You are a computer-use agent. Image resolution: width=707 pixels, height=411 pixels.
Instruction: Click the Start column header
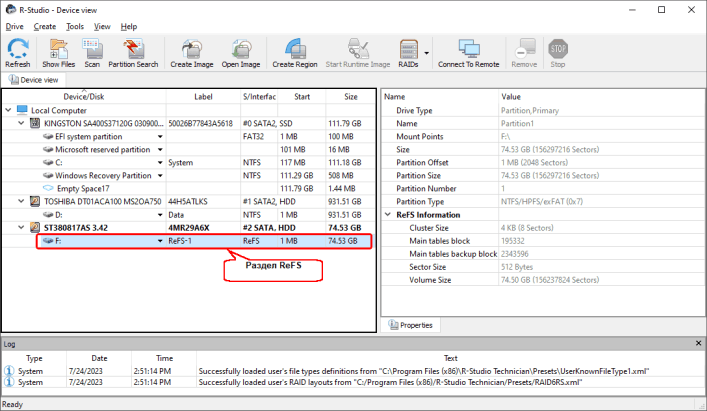[x=302, y=96]
